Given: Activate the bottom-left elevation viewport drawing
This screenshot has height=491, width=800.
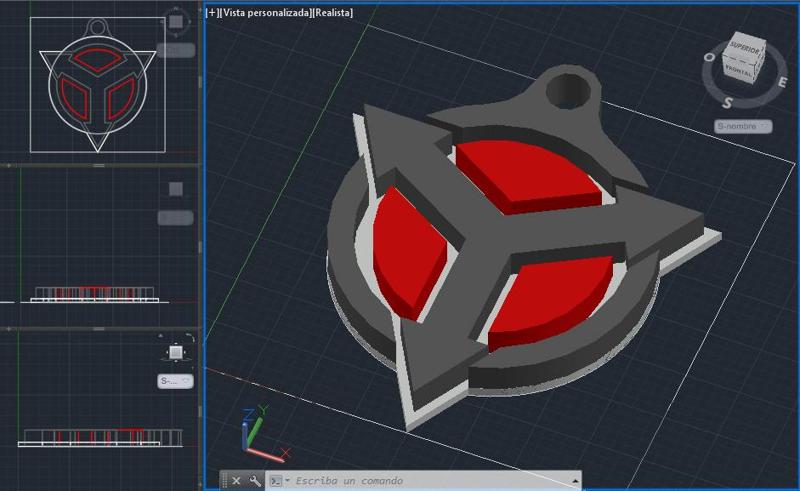Looking at the screenshot, I should pos(101,438).
